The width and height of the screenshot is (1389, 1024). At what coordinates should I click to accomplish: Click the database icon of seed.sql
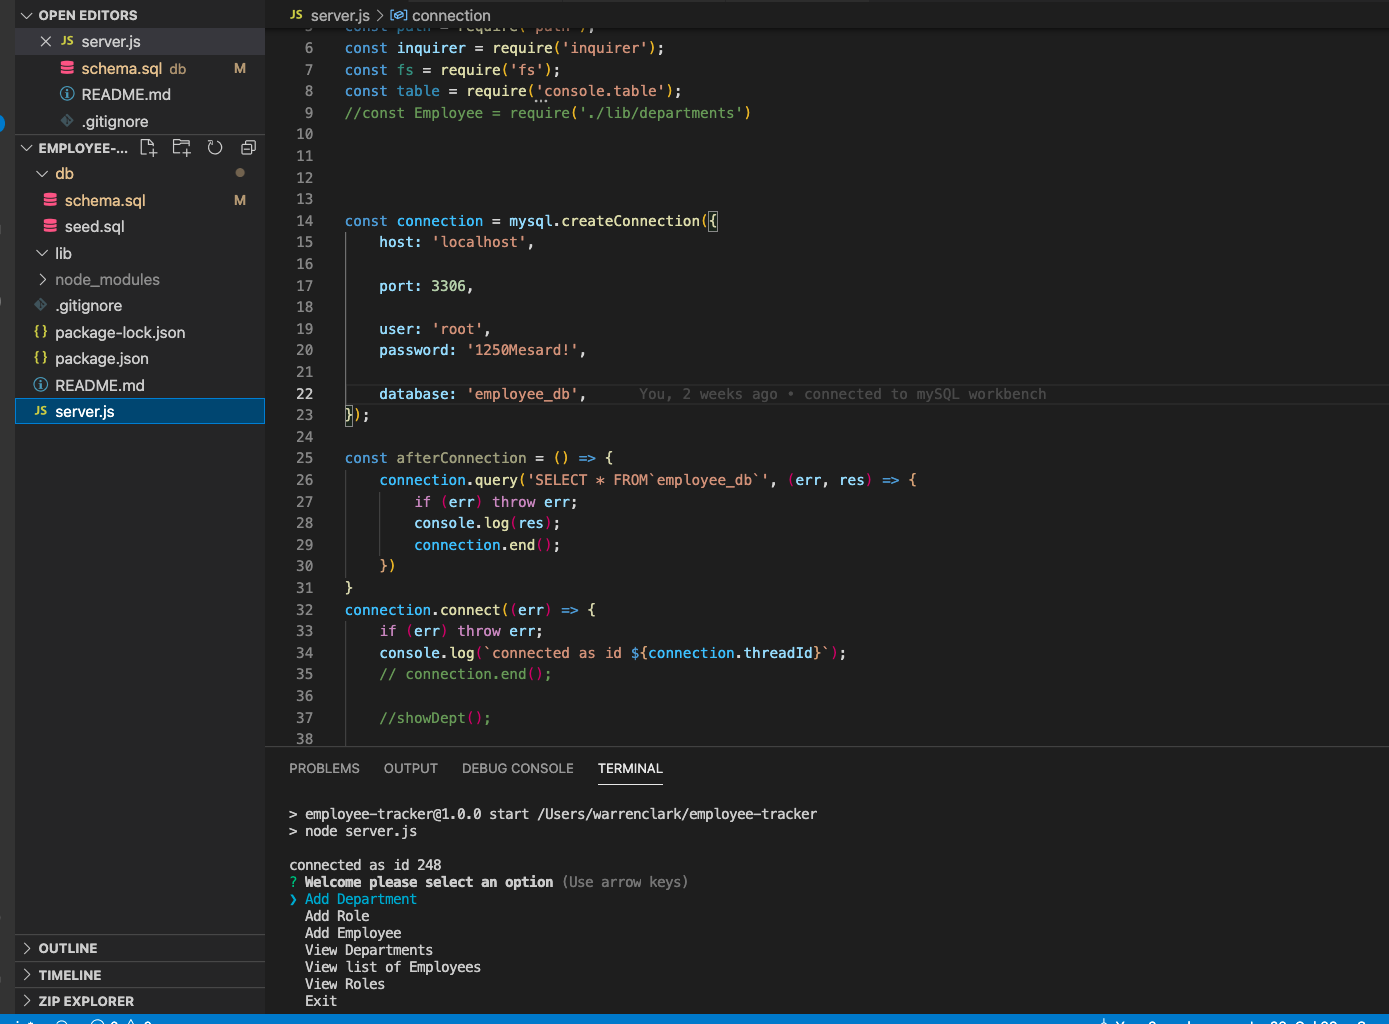click(50, 226)
